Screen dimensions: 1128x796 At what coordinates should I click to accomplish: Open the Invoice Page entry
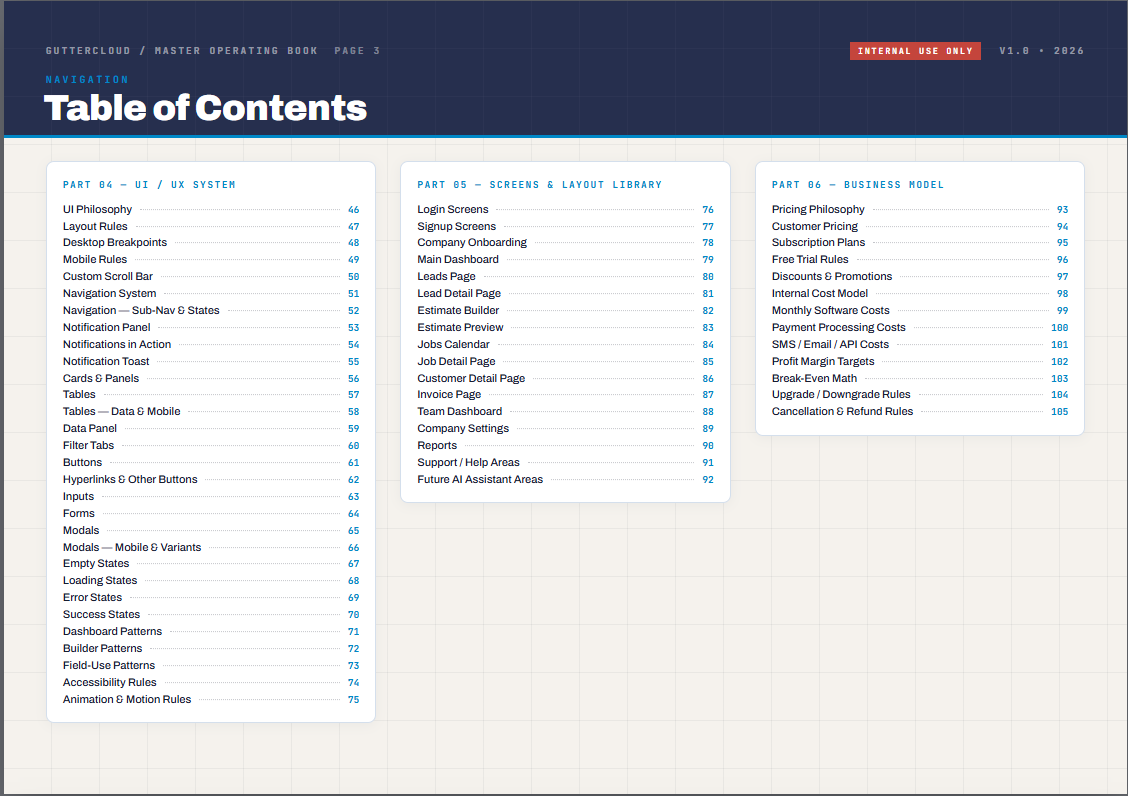[x=565, y=394]
